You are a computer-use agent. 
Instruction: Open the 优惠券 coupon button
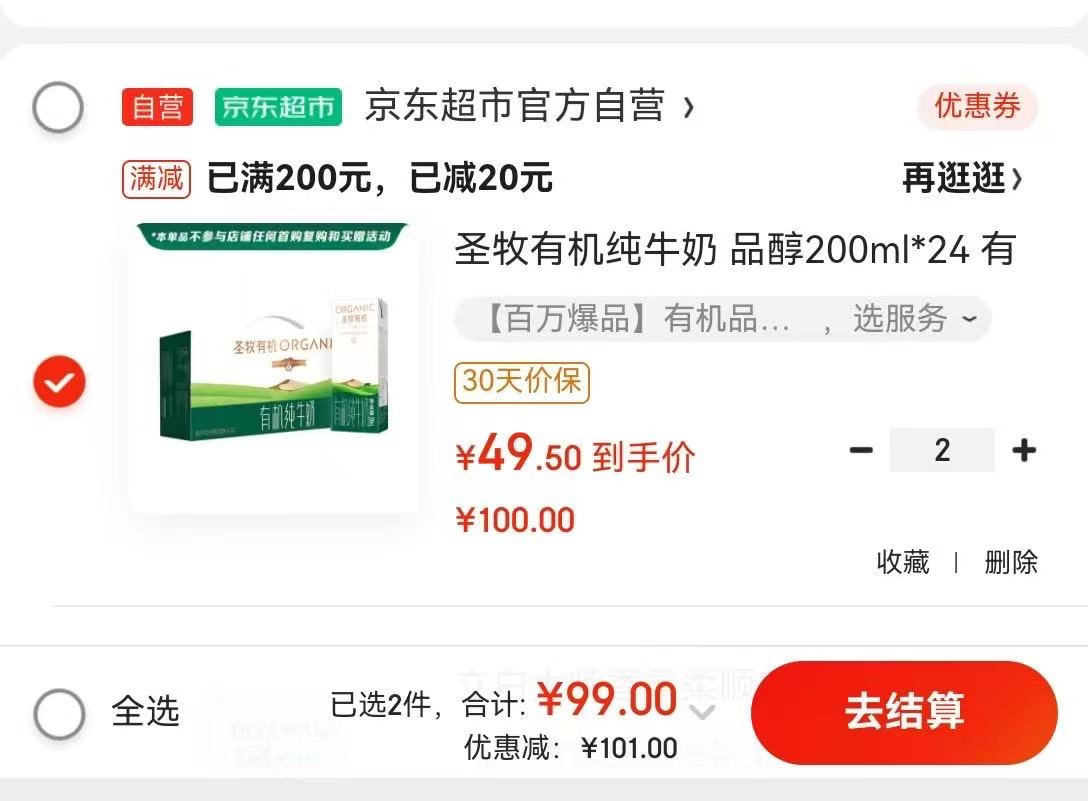coord(978,106)
